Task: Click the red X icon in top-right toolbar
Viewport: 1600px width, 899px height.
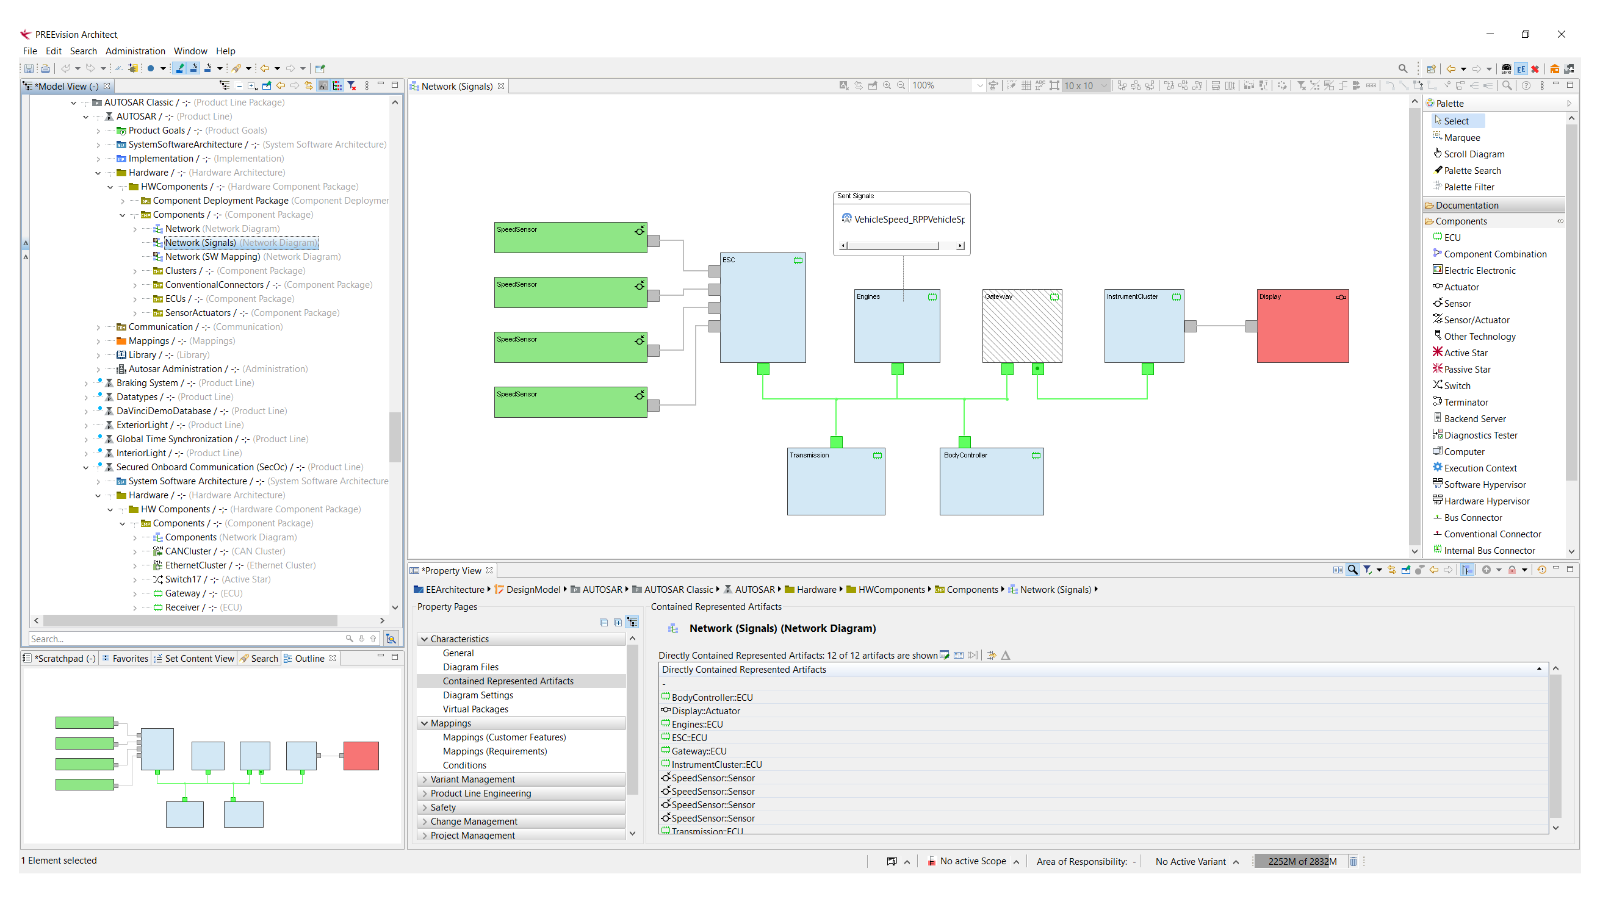Action: [1535, 69]
